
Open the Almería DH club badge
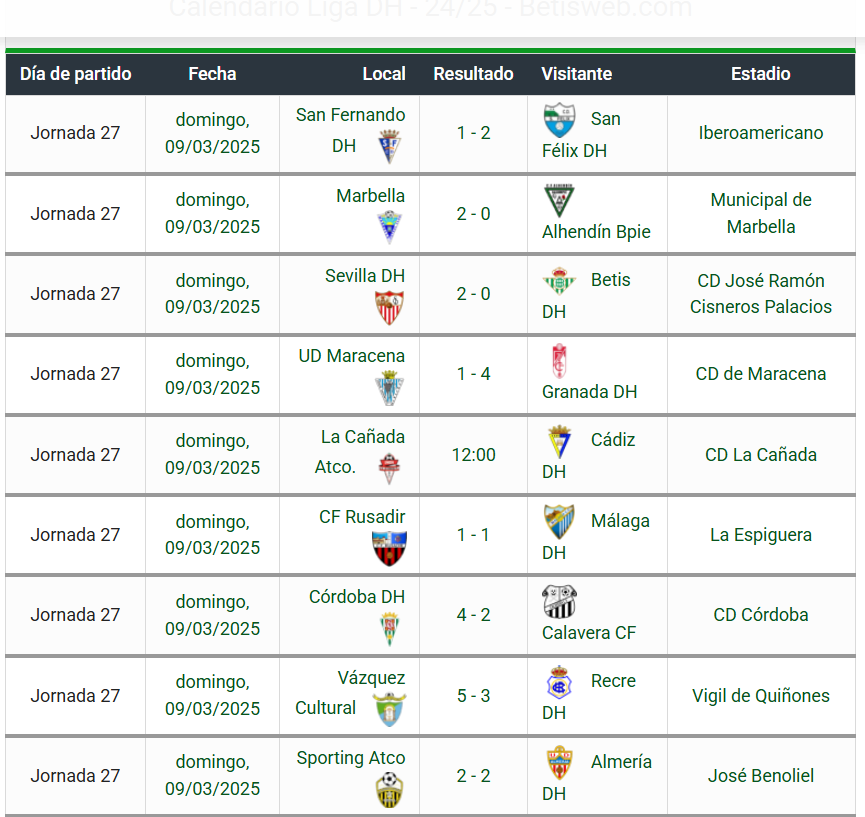[x=559, y=763]
